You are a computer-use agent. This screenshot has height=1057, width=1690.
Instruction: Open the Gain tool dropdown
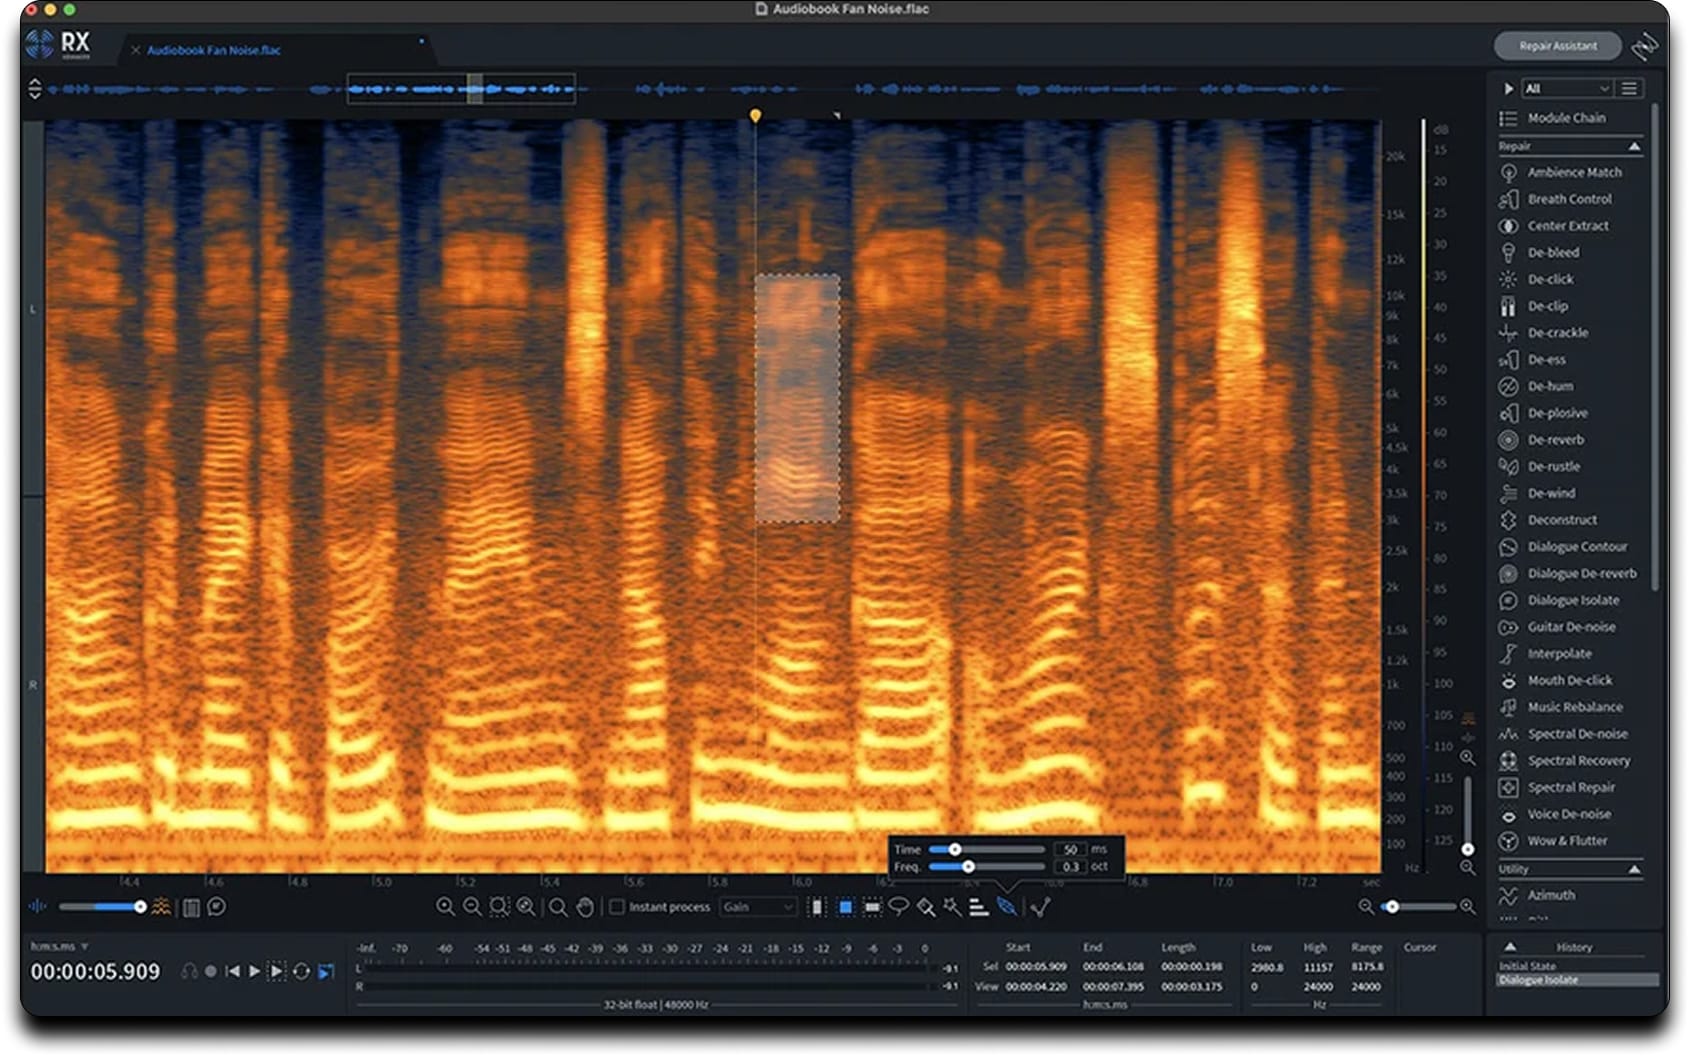point(757,907)
